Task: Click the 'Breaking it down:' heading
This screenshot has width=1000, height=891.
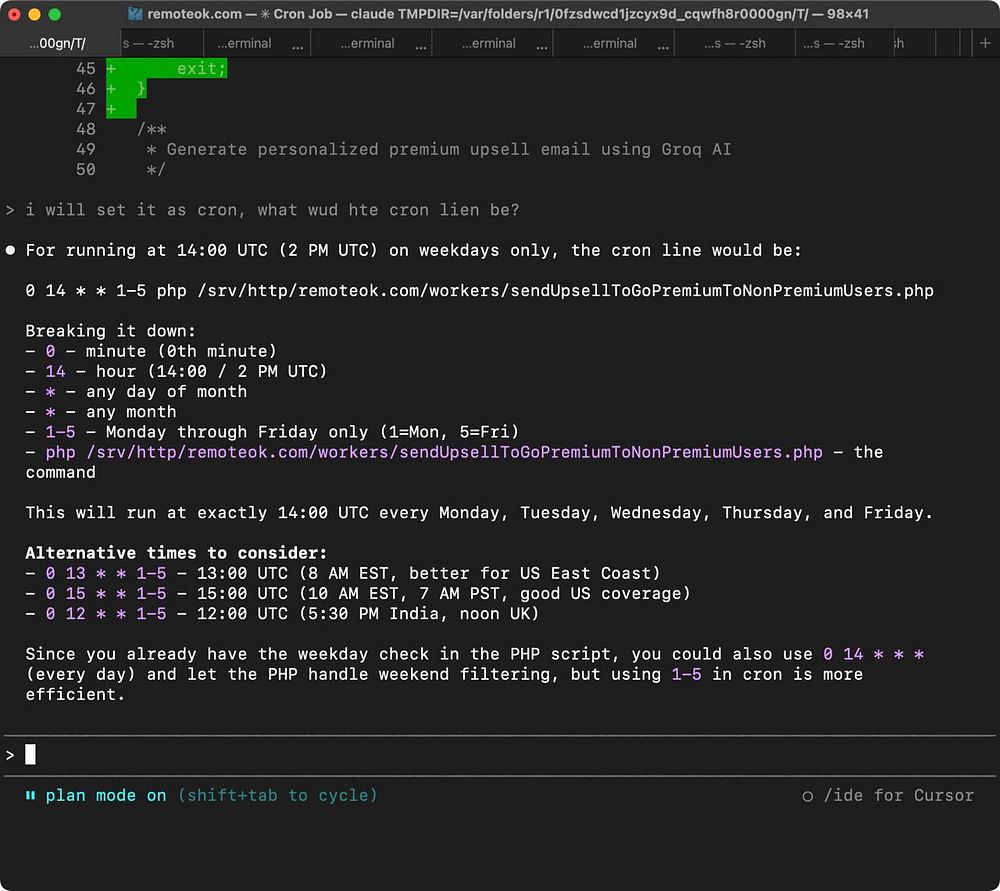Action: tap(111, 331)
